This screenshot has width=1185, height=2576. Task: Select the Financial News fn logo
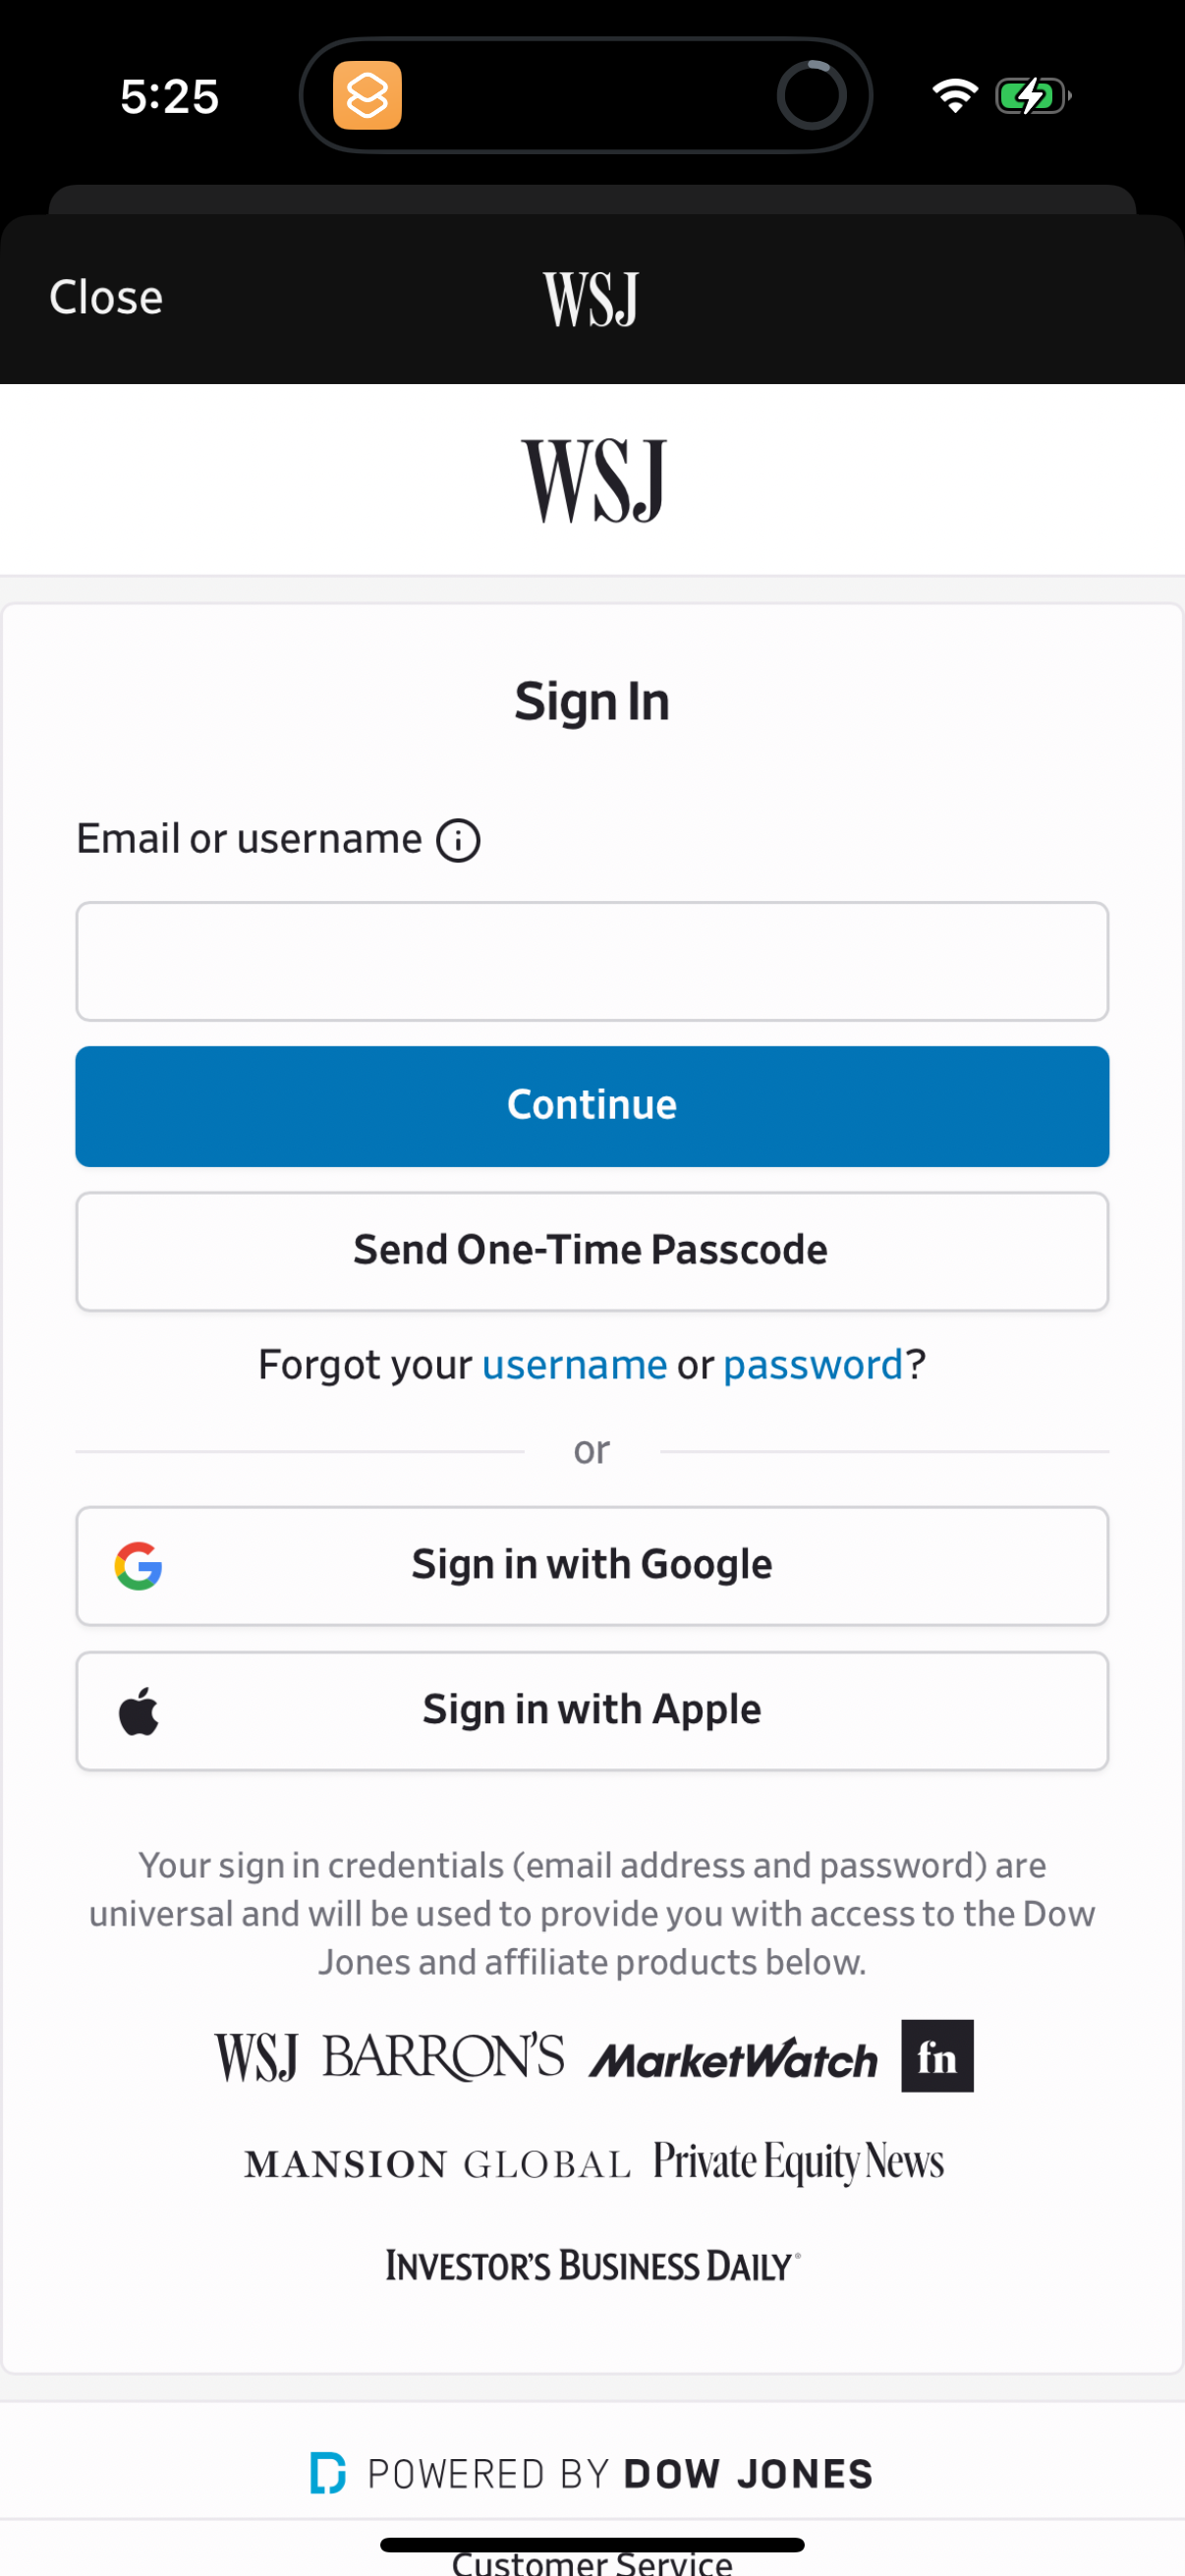pyautogui.click(x=936, y=2056)
